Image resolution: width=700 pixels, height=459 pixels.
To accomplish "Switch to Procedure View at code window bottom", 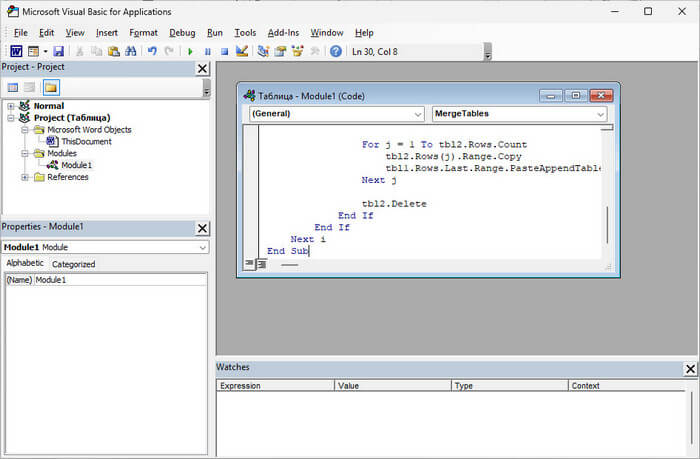I will pyautogui.click(x=249, y=265).
